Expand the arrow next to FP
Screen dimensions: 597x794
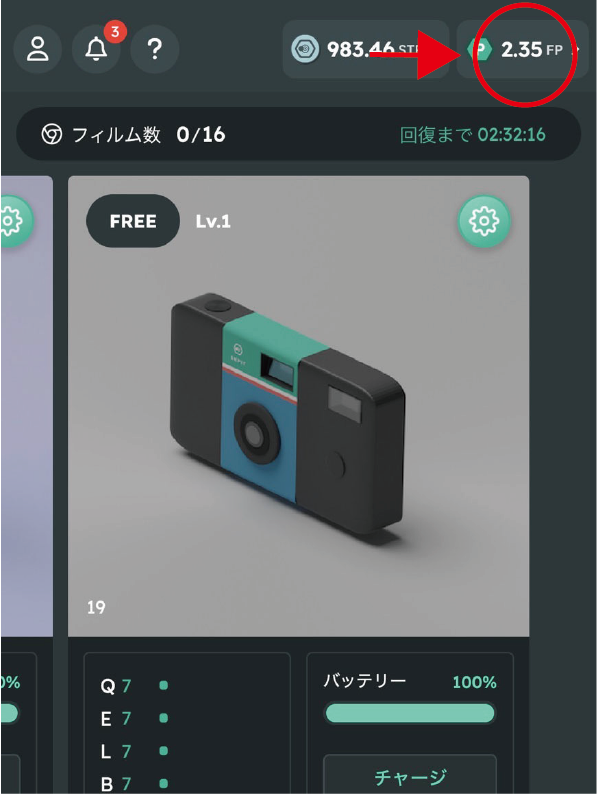point(575,50)
